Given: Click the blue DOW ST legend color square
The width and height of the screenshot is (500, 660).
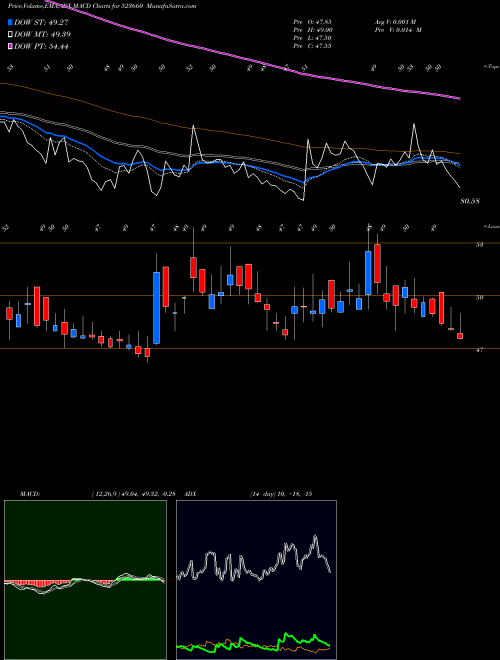Looking at the screenshot, I should pos(10,23).
